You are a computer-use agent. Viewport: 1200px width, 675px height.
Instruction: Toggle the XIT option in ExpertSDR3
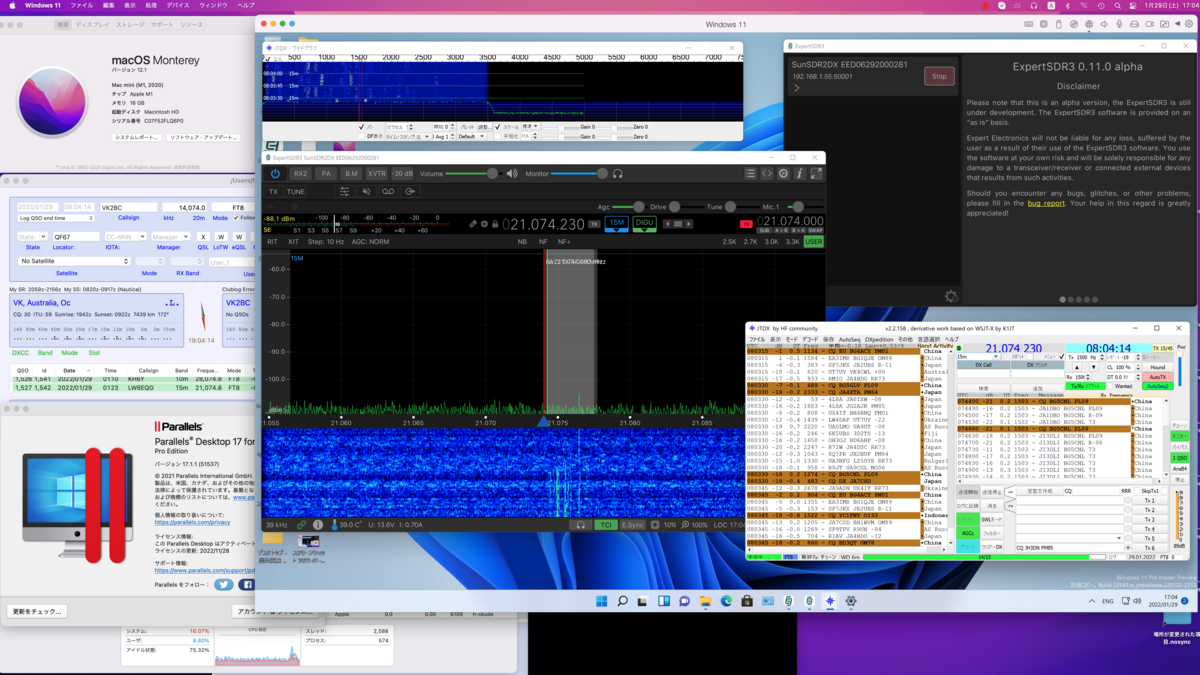(293, 242)
